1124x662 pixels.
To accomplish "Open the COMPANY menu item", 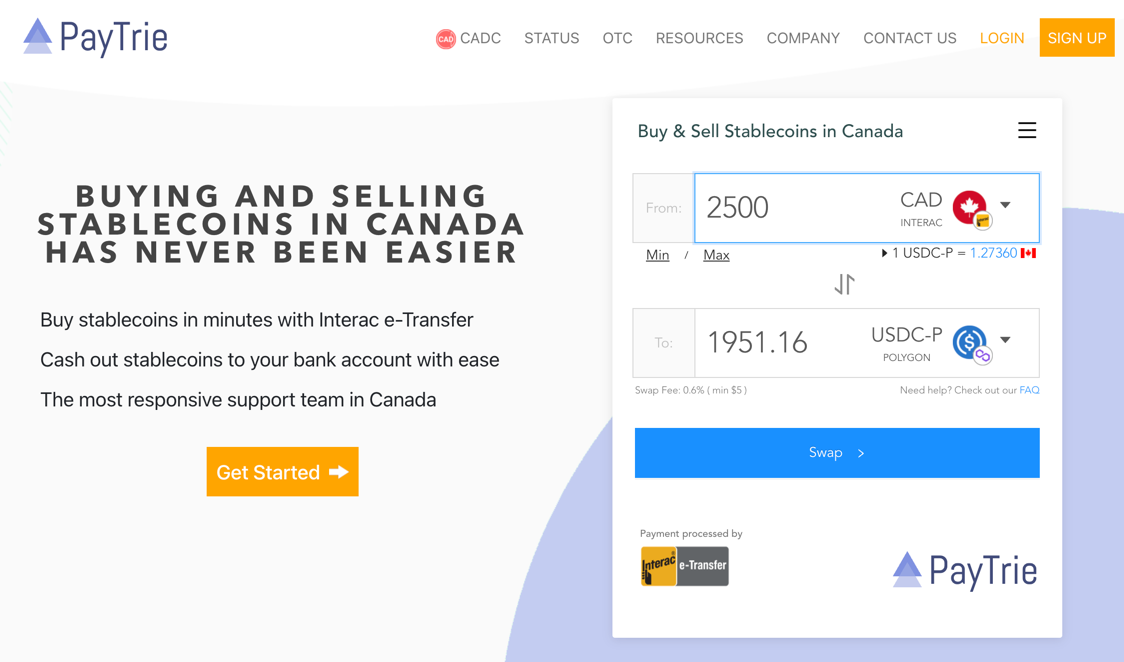I will point(803,38).
